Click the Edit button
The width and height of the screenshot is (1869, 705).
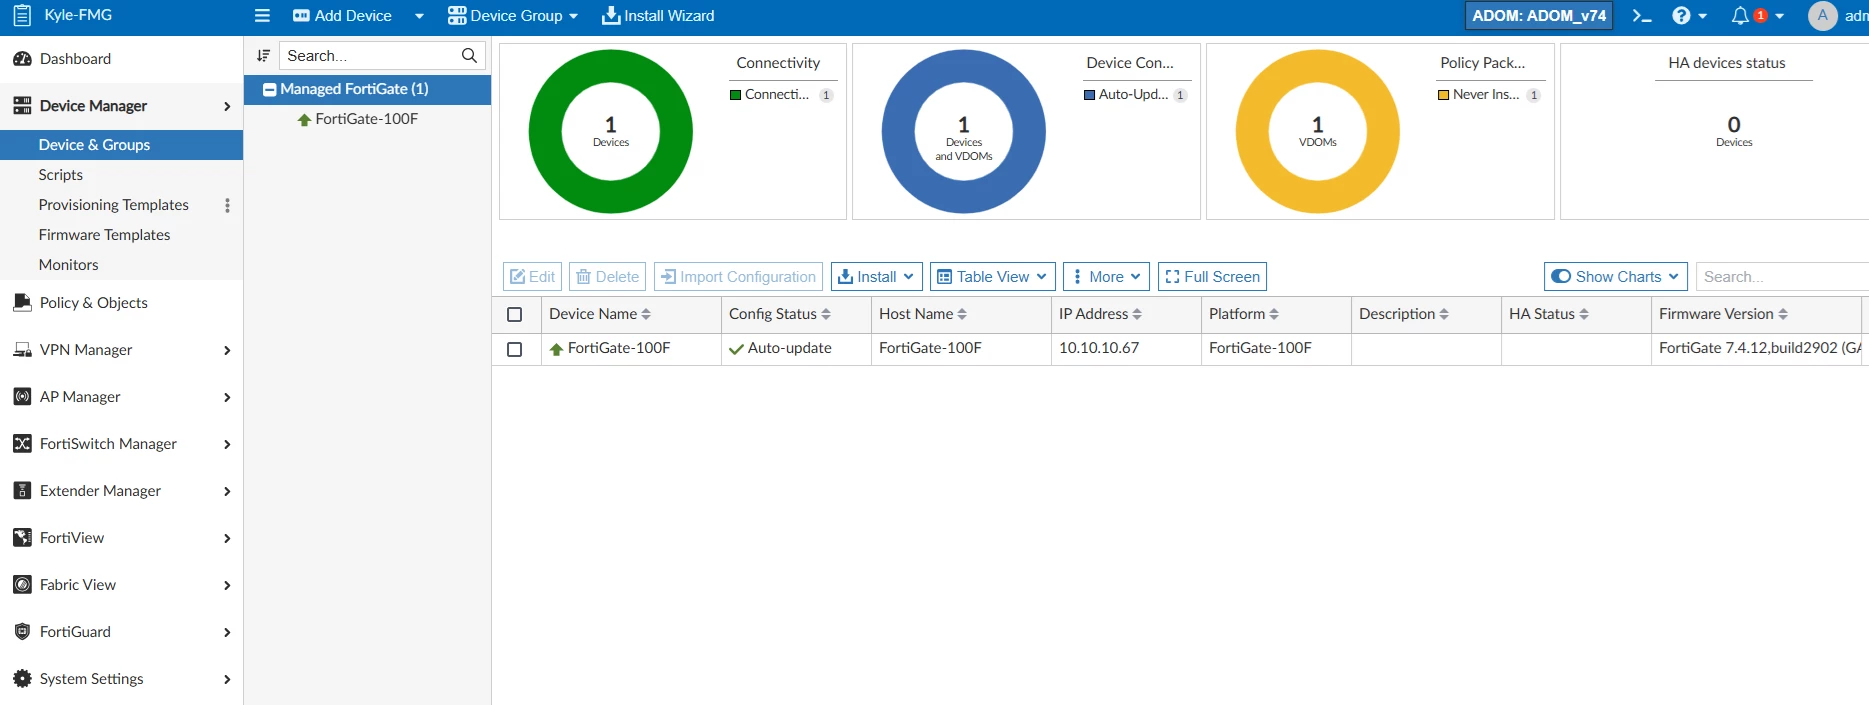(x=532, y=277)
